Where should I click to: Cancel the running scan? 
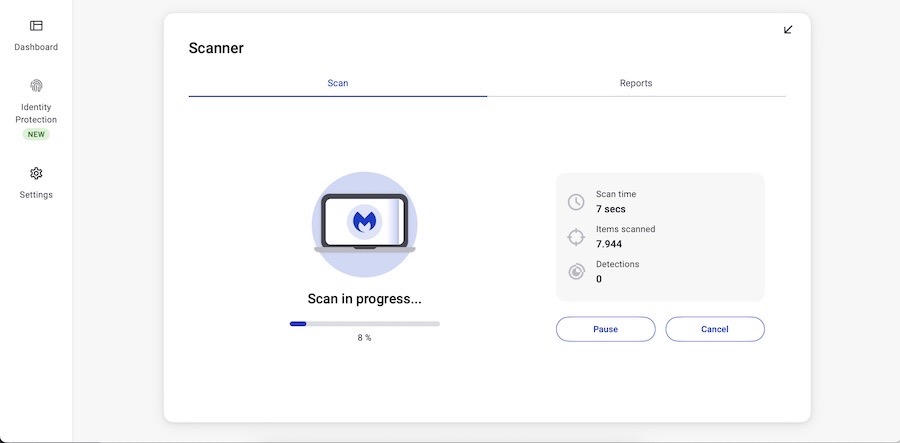(x=715, y=329)
